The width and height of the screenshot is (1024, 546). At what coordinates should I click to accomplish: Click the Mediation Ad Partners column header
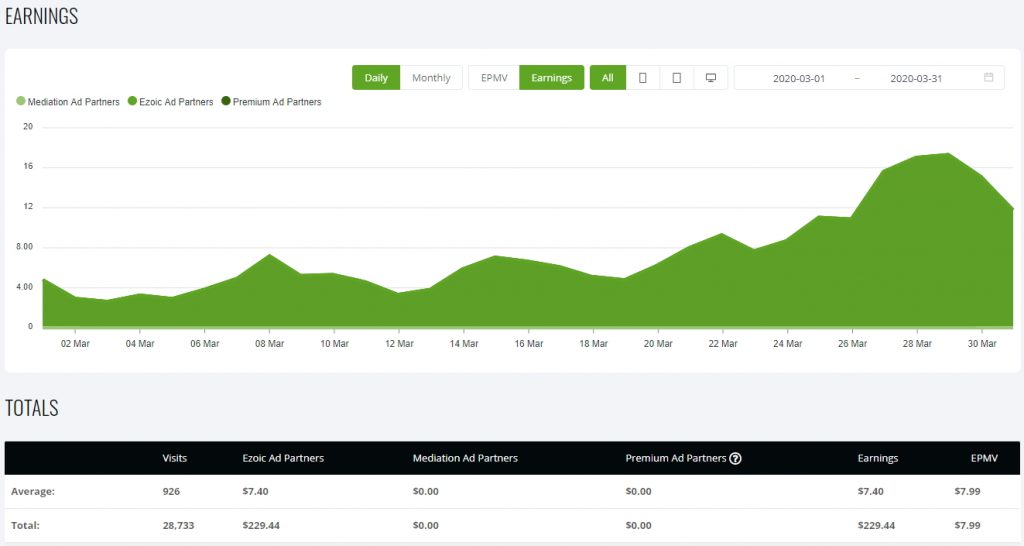(x=465, y=458)
